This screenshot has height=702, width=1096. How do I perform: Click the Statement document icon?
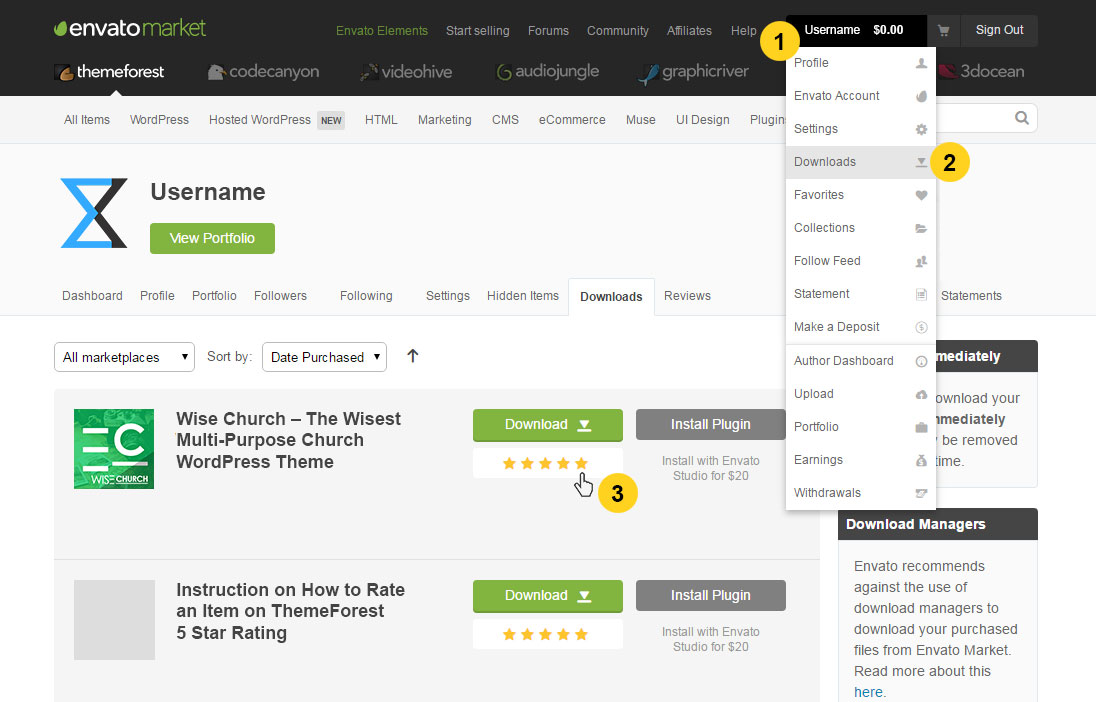[x=921, y=294]
